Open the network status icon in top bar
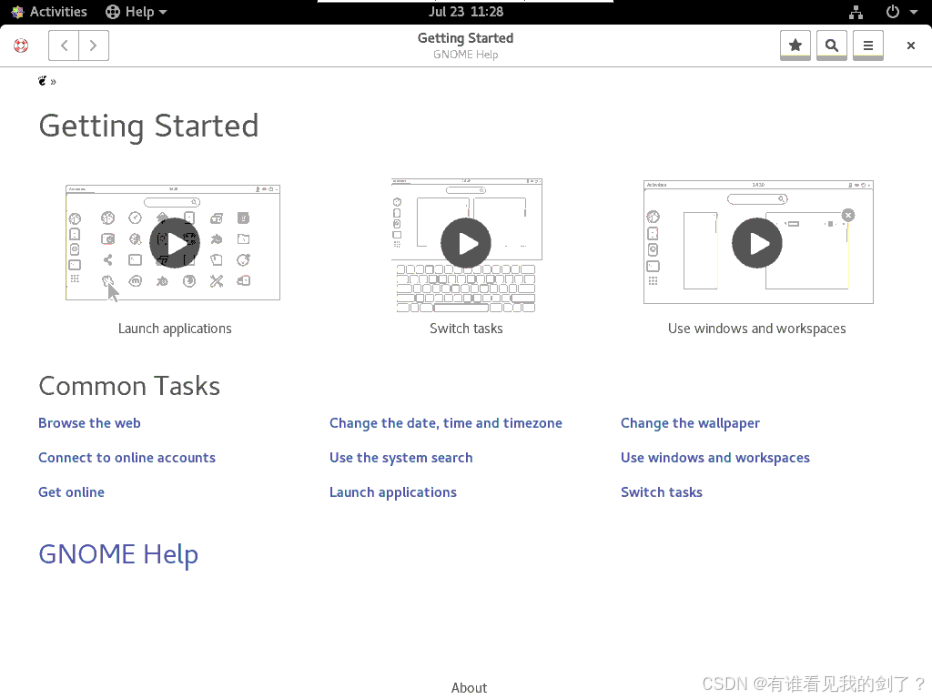 [x=856, y=12]
